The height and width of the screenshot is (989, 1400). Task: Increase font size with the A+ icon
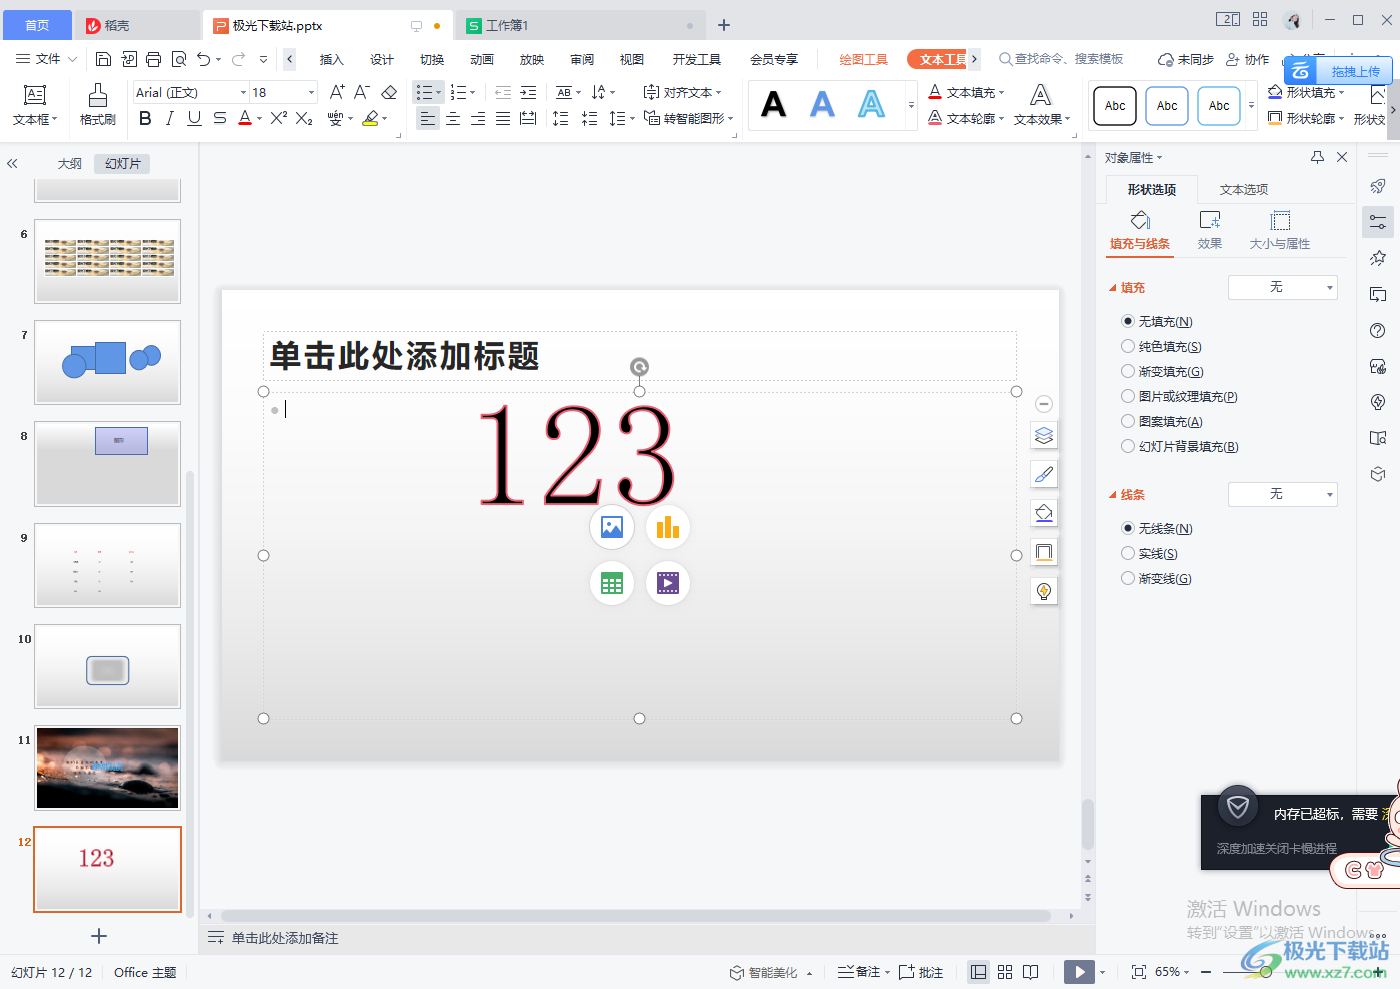tap(337, 92)
